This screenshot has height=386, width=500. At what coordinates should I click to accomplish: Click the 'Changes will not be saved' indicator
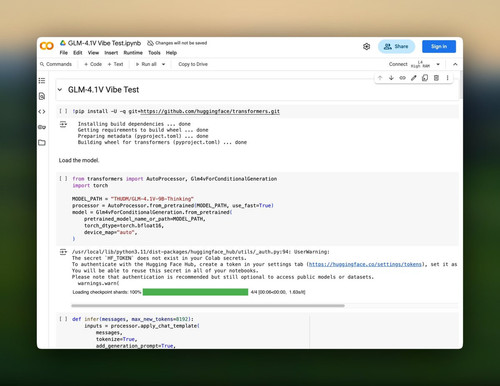pyautogui.click(x=177, y=43)
